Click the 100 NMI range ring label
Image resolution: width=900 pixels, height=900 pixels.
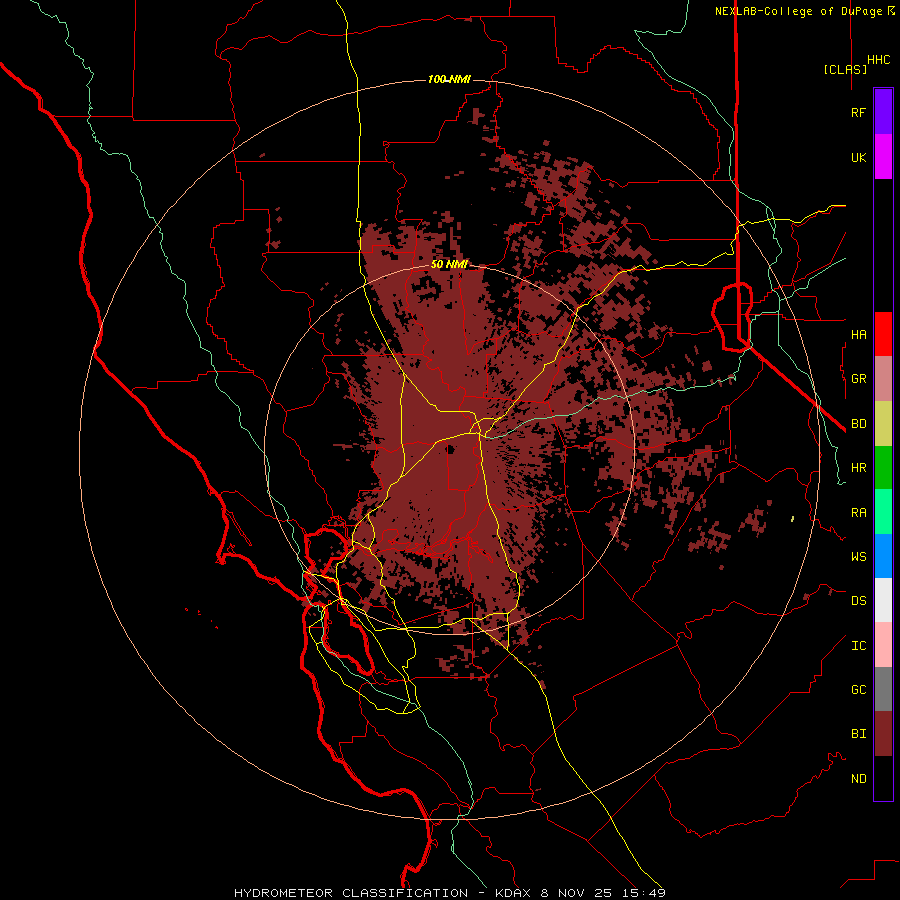[449, 79]
